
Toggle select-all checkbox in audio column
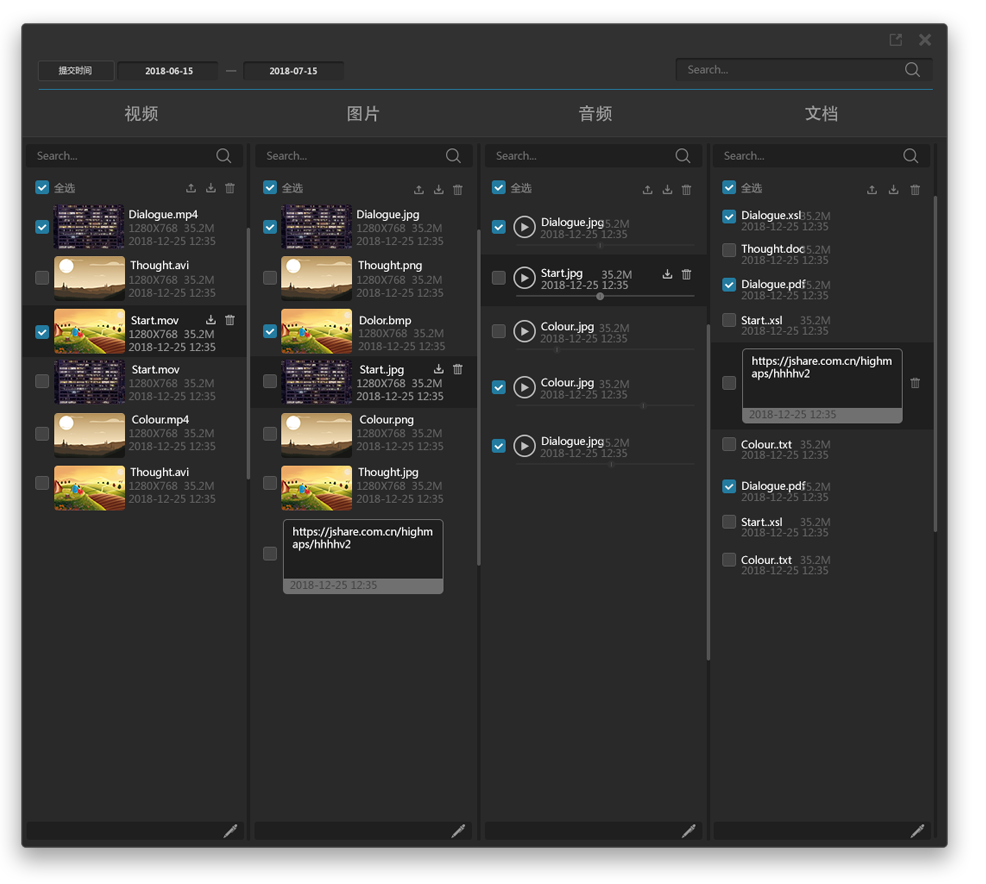coord(499,187)
